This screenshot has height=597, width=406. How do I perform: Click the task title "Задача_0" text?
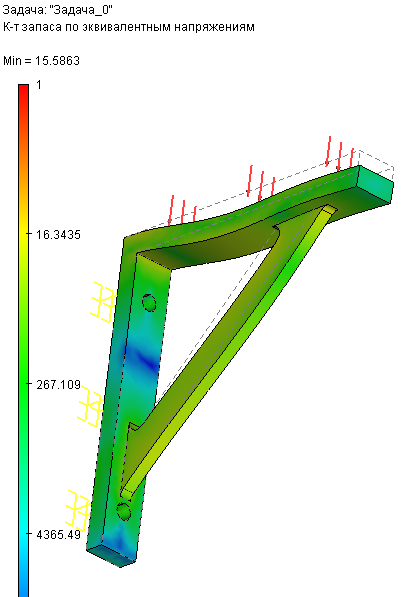(x=57, y=9)
